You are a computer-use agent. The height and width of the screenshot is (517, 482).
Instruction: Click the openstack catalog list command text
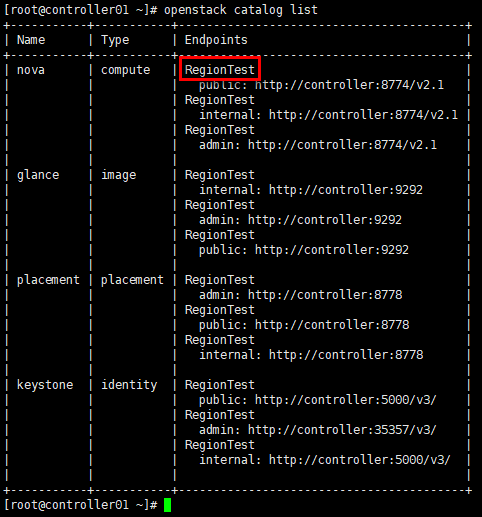[x=241, y=10]
